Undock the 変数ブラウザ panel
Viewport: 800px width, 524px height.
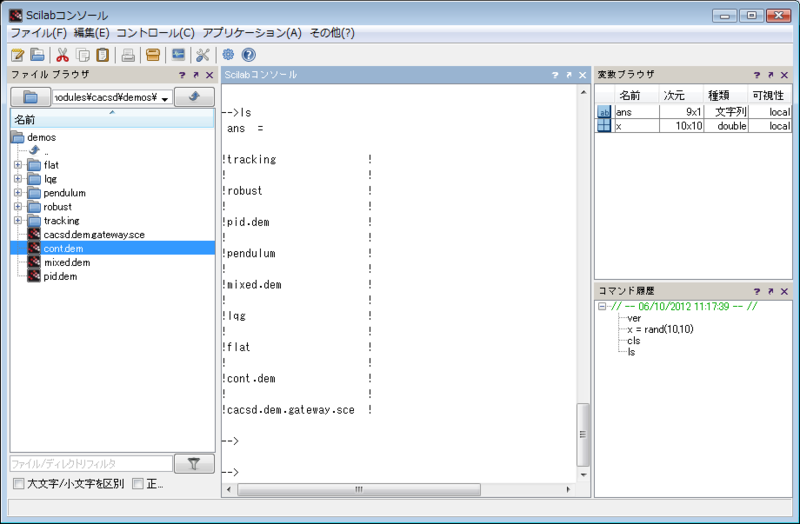tap(770, 75)
